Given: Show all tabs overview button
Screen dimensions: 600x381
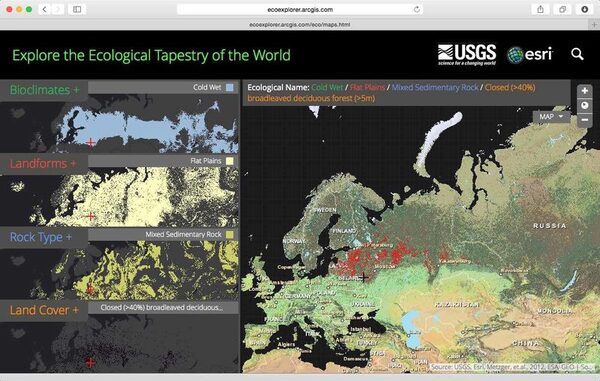Looking at the screenshot, I should [562, 9].
